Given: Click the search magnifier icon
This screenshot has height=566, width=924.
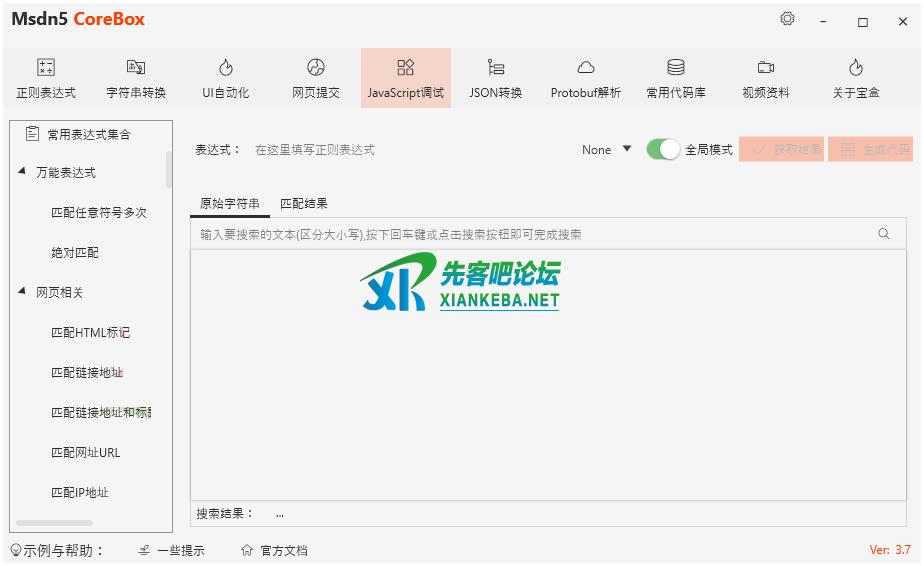Looking at the screenshot, I should coord(883,234).
